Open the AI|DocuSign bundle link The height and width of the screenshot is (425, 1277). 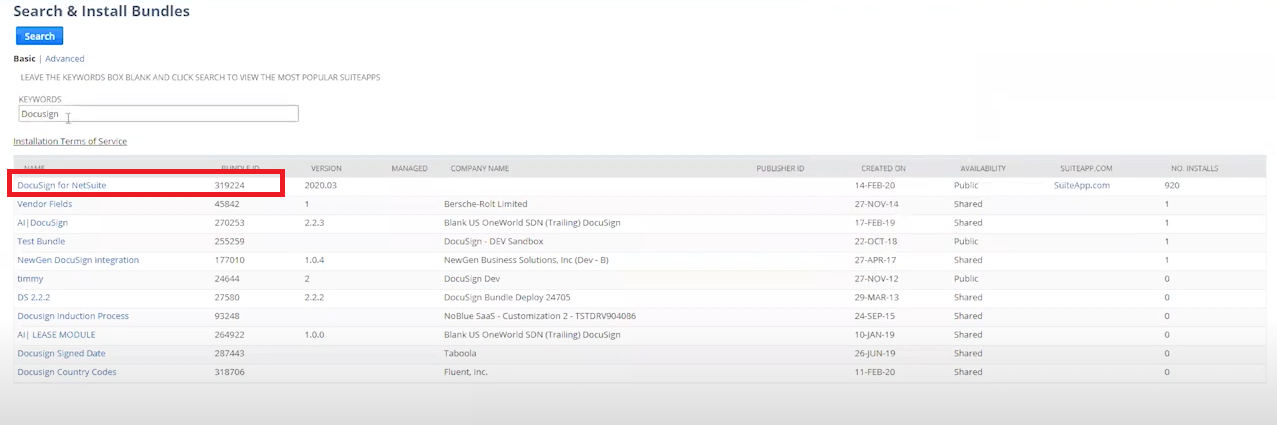(x=43, y=222)
